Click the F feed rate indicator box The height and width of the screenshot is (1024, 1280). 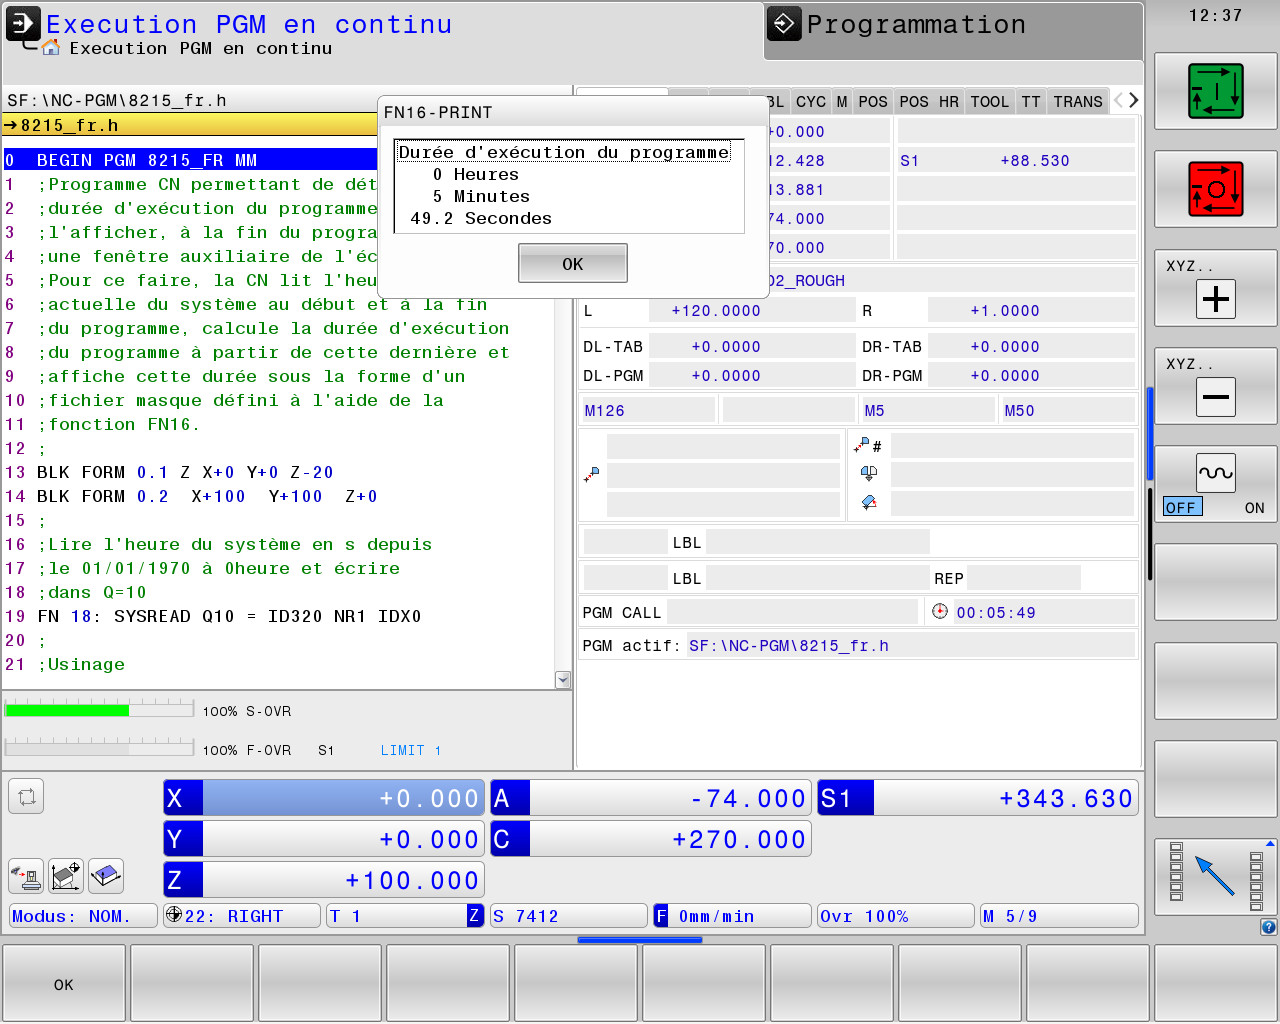(661, 916)
